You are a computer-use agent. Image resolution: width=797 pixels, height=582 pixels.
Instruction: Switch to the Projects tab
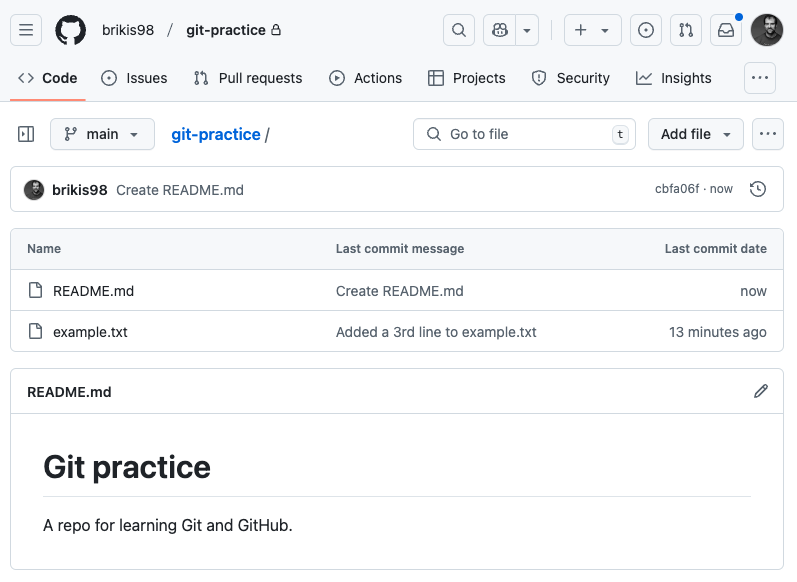[467, 78]
